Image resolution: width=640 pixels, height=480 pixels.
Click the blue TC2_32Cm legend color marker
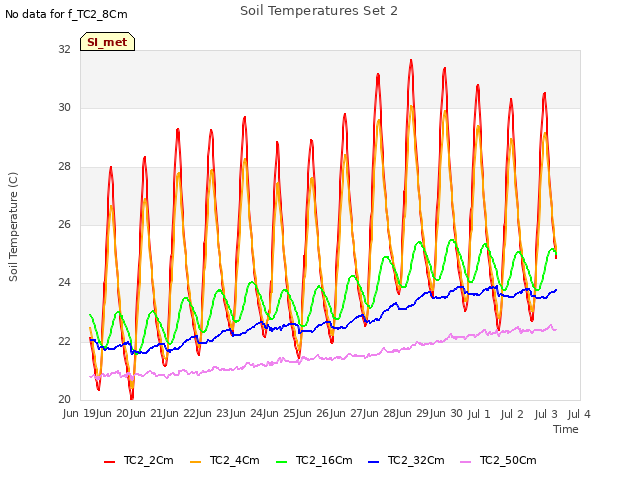374,462
